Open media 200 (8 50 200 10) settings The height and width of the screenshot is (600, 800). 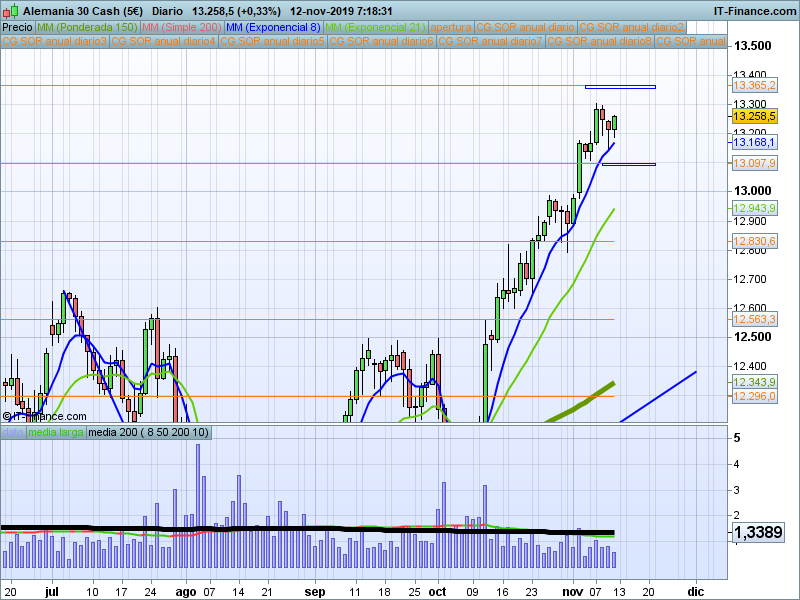[x=148, y=433]
